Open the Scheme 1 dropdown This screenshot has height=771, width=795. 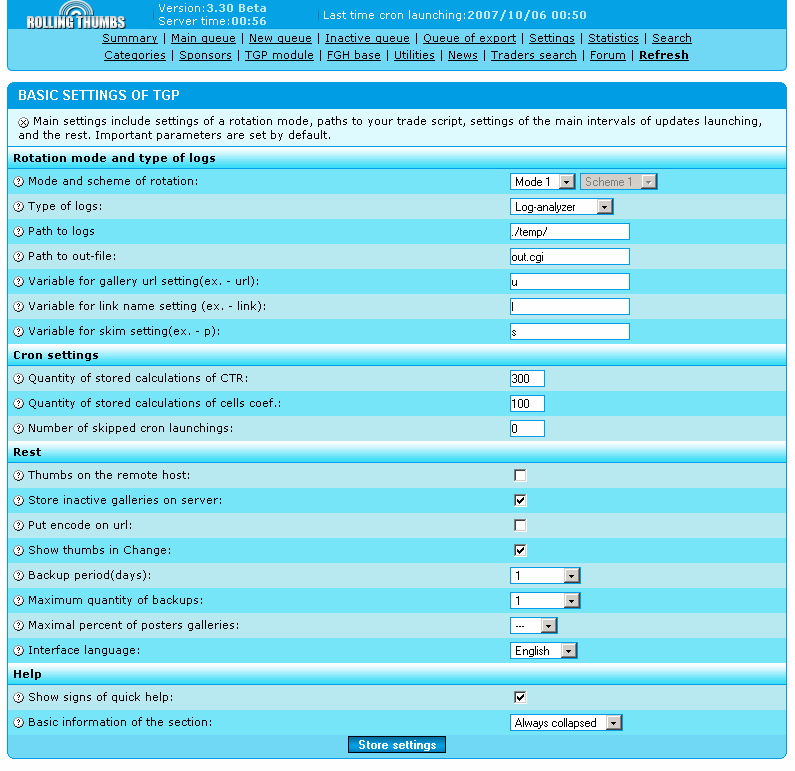[x=619, y=181]
